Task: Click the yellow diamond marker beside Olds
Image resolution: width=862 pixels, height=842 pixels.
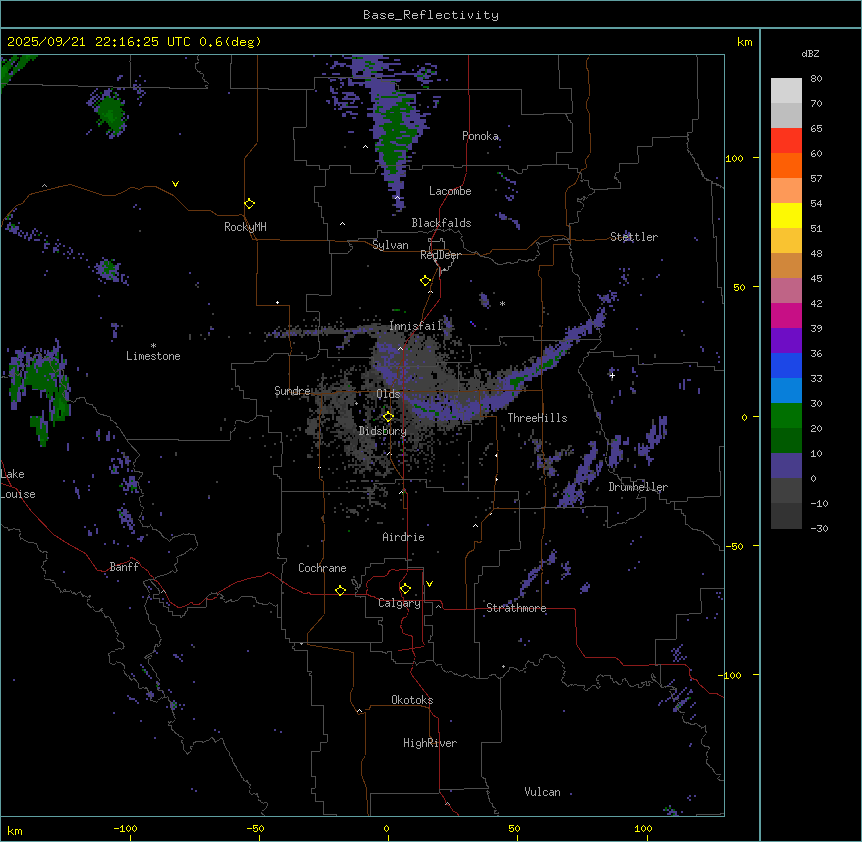Action: (389, 416)
